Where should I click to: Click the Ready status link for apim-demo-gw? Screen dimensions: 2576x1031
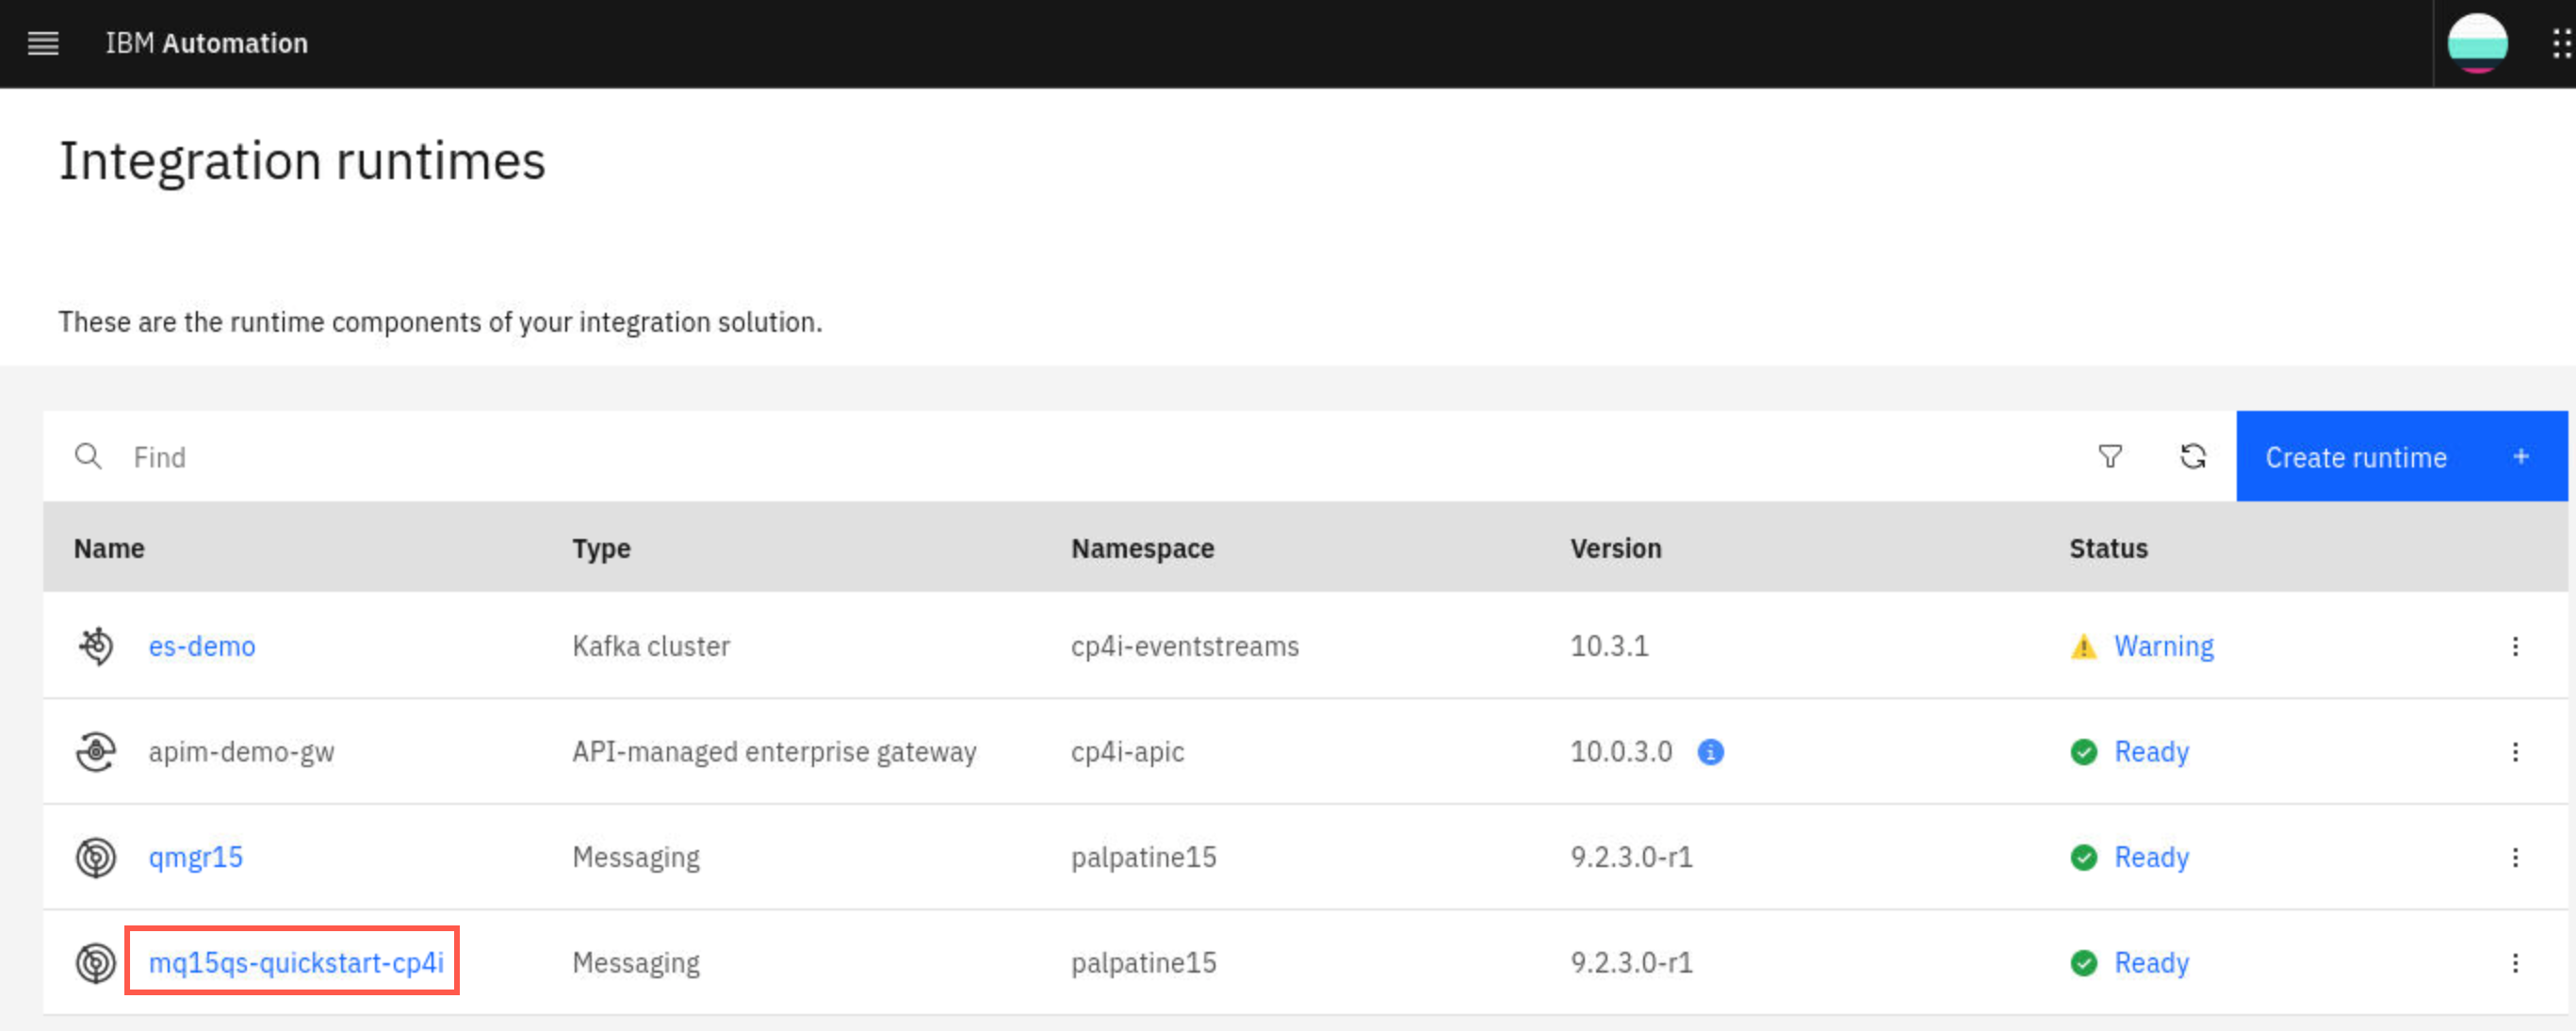pyautogui.click(x=2151, y=752)
